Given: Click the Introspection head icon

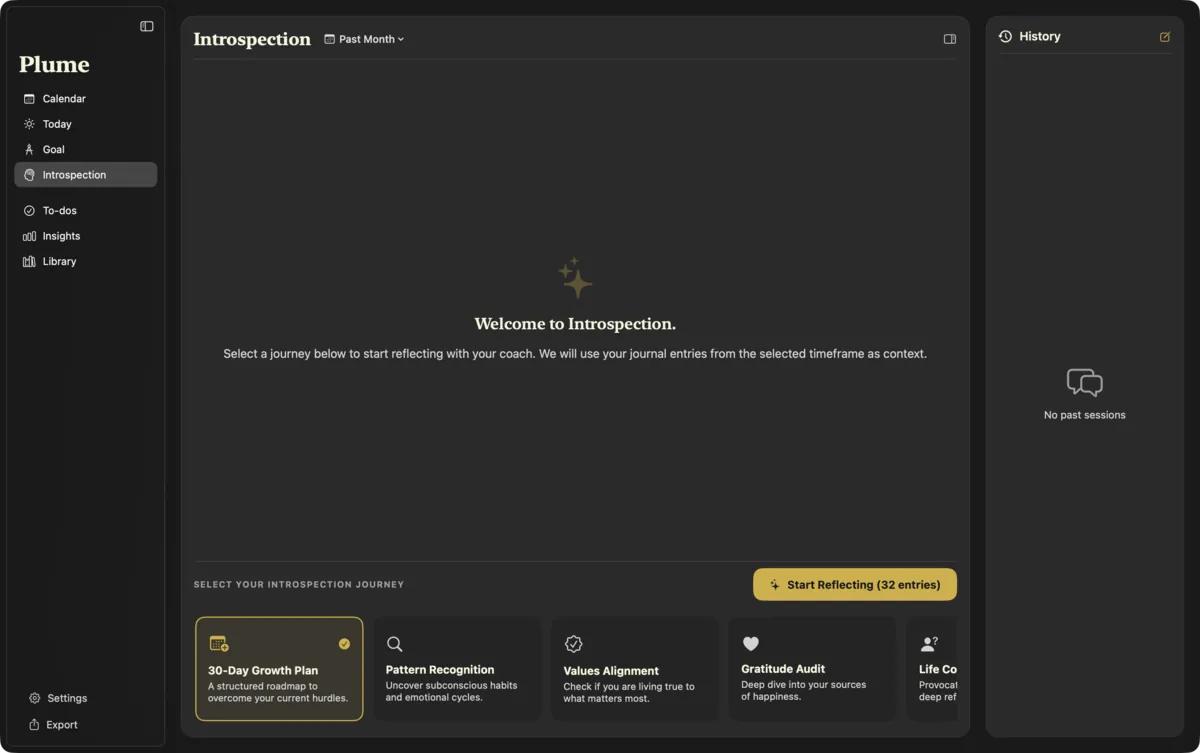Looking at the screenshot, I should pyautogui.click(x=29, y=175).
